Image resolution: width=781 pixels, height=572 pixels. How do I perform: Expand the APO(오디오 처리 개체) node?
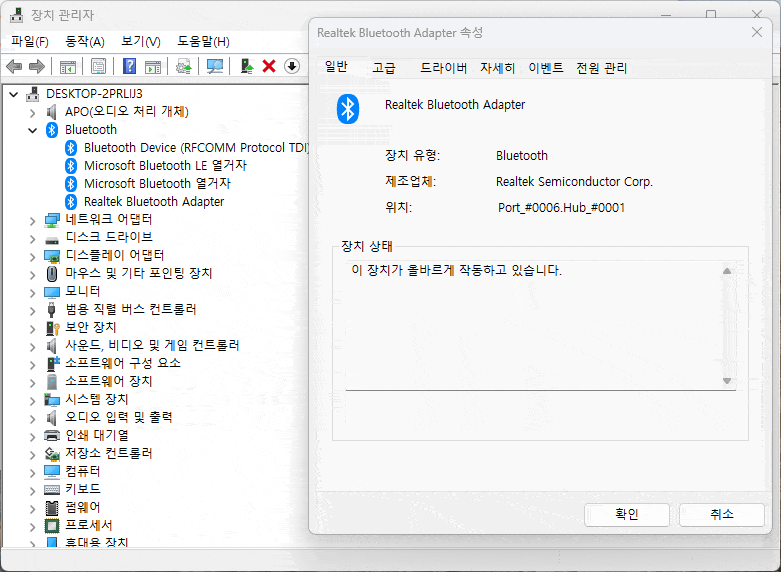coord(33,113)
